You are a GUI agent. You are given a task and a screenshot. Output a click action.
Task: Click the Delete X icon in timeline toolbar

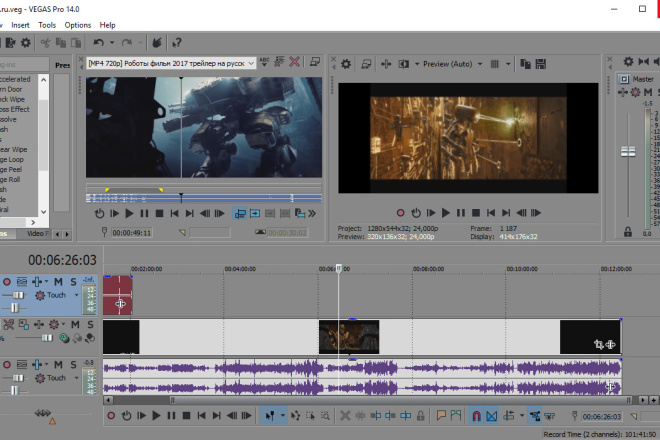345,416
